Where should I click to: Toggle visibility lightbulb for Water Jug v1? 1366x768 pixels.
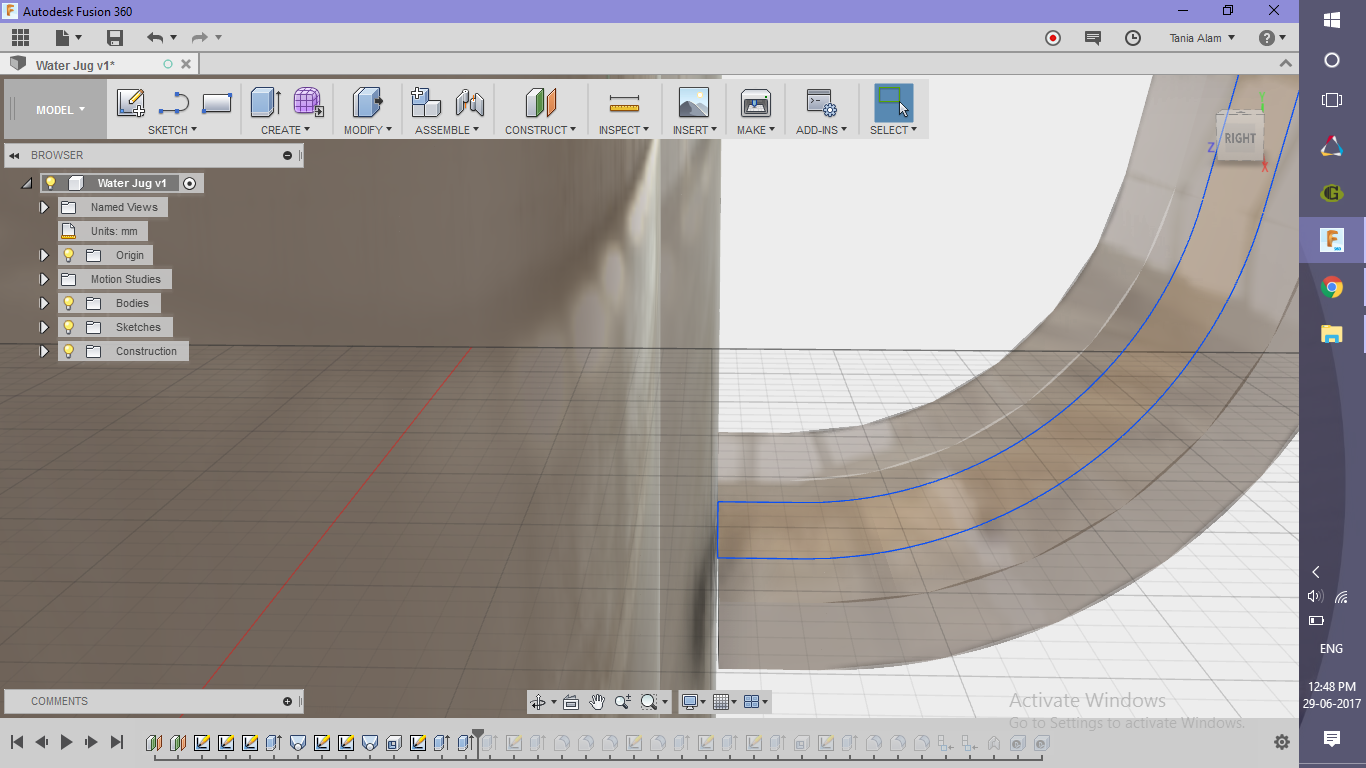click(x=51, y=183)
